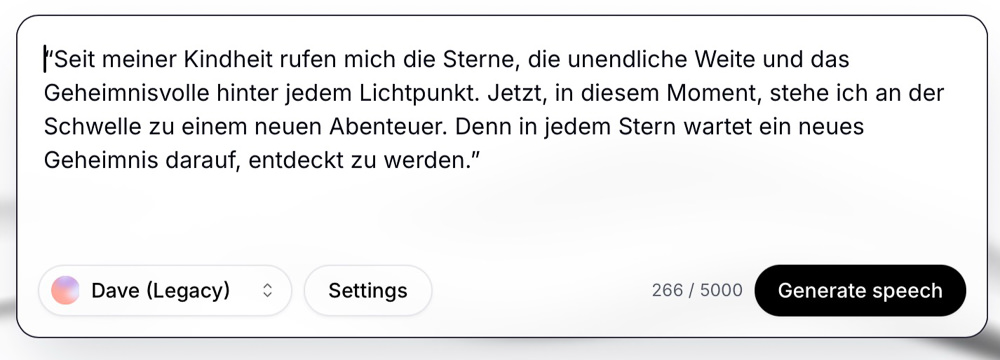This screenshot has height=360, width=1000.
Task: Click the word "Stern" in third line
Action: 649,127
